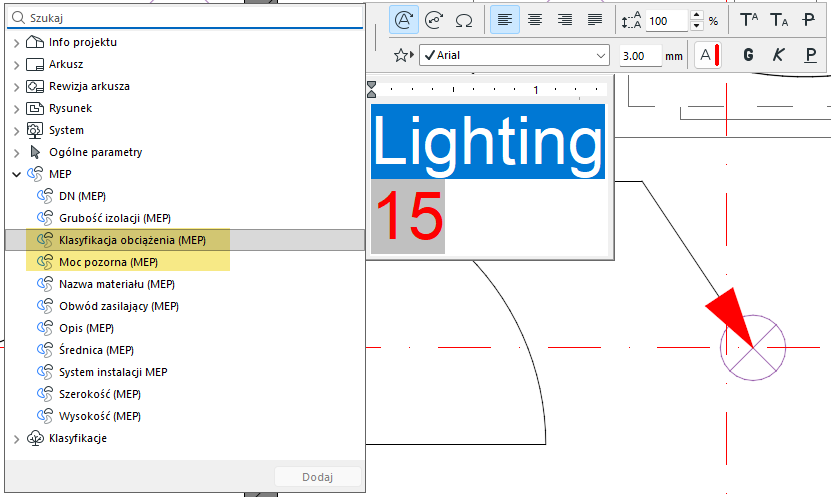Image resolution: width=831 pixels, height=497 pixels.
Task: Expand the Klasyfikacje group
Action: [x=16, y=439]
